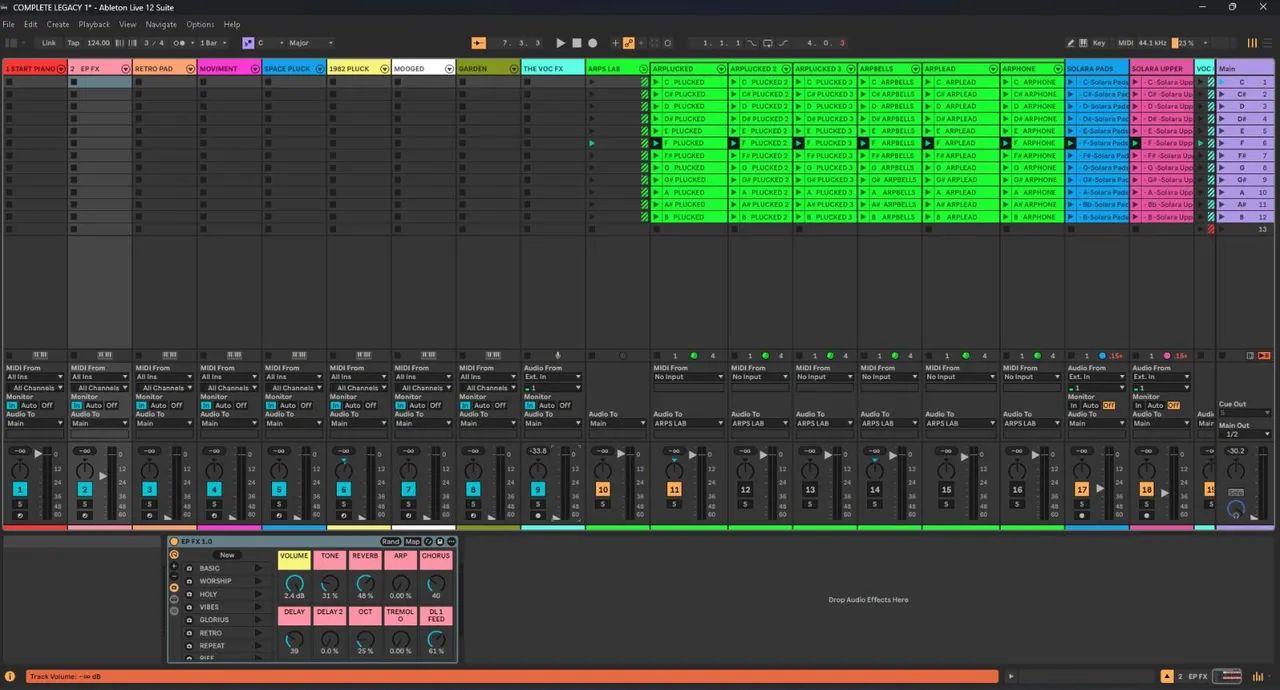1280x690 pixels.
Task: Click New macro variation button
Action: [227, 555]
